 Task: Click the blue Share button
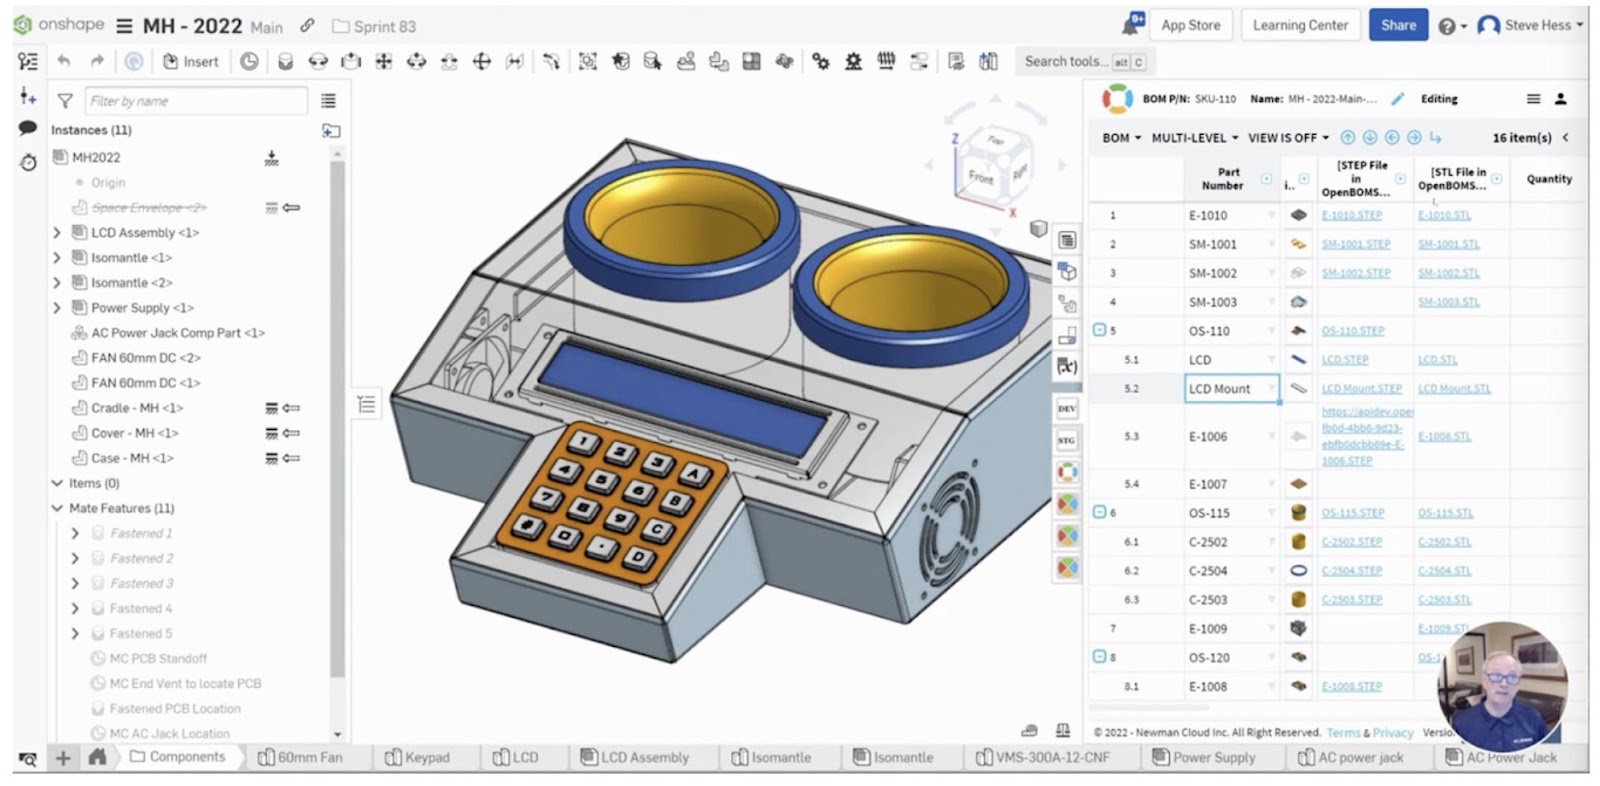(1397, 26)
